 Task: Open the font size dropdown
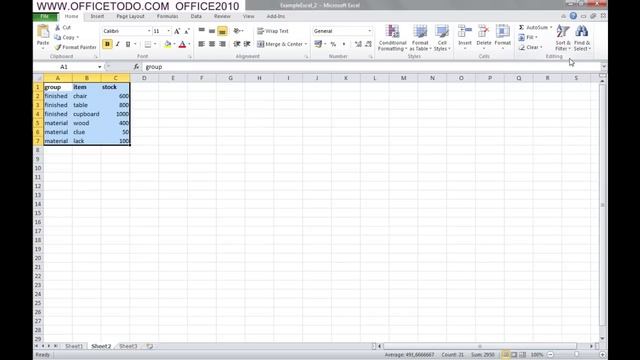pos(169,31)
